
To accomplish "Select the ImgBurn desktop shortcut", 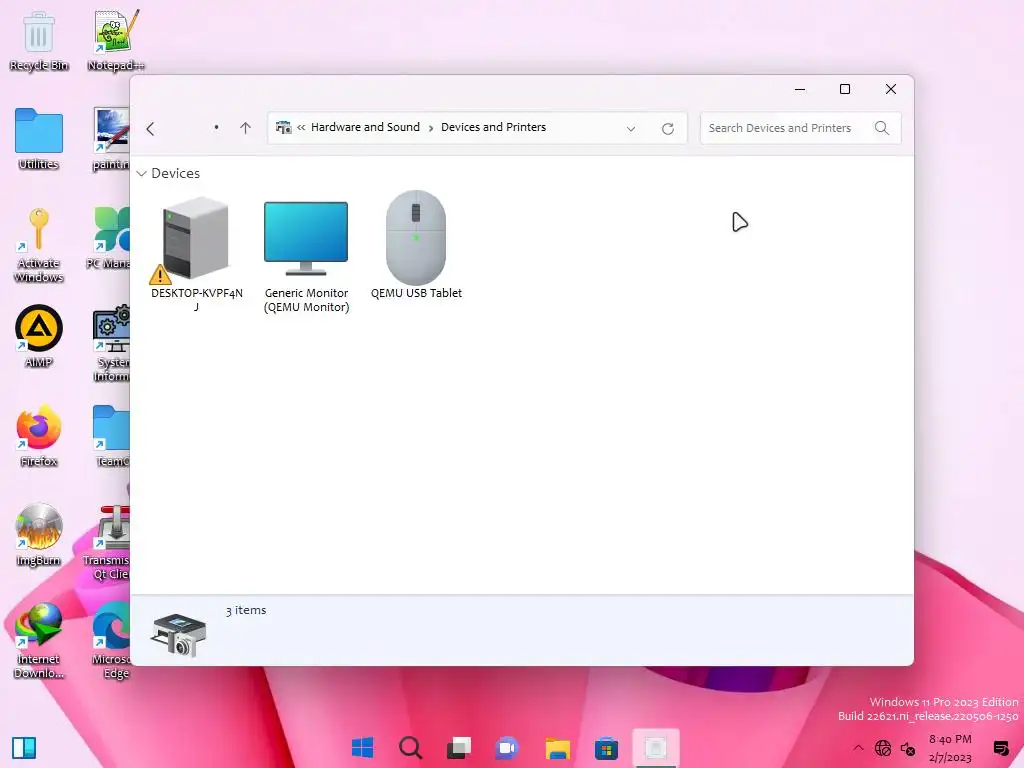I will pyautogui.click(x=39, y=536).
